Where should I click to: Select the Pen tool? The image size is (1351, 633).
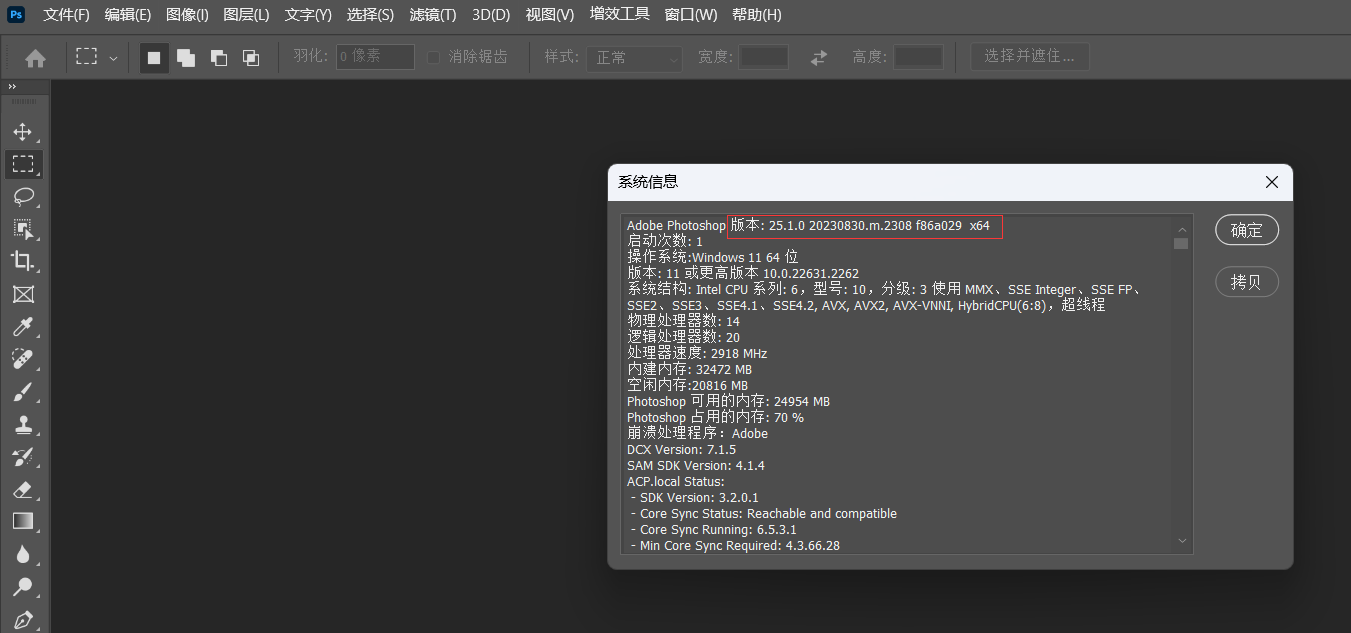pyautogui.click(x=23, y=619)
